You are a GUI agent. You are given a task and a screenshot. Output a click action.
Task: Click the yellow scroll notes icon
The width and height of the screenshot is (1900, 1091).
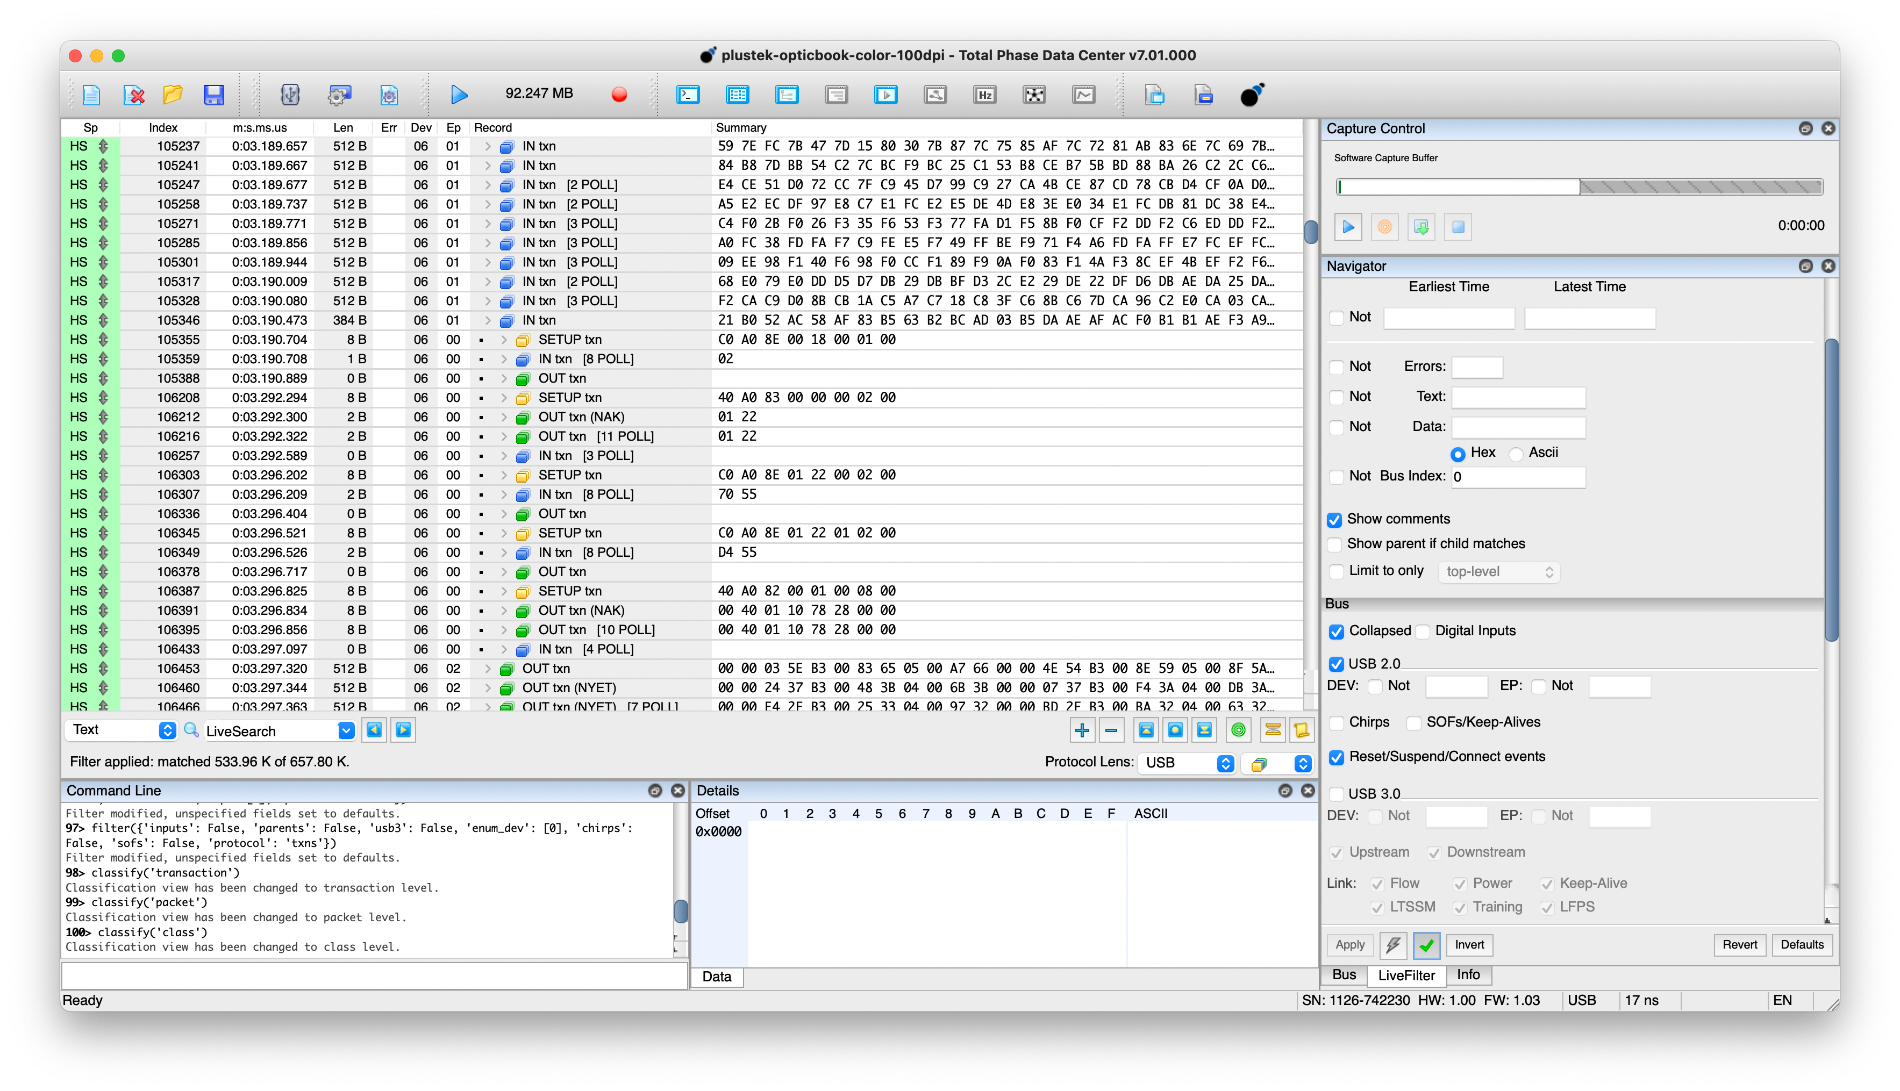1302,731
